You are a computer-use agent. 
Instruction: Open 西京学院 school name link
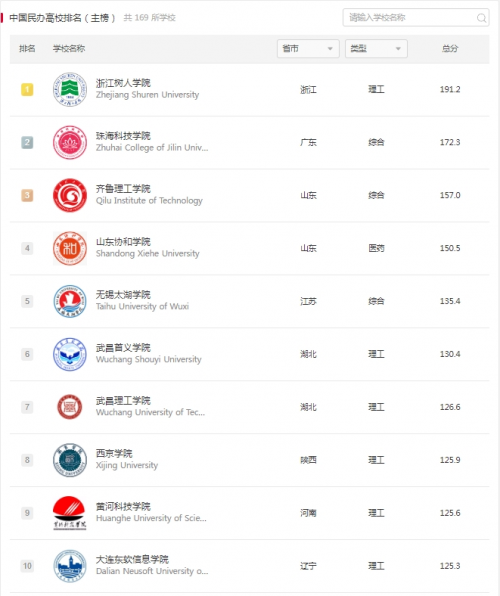pos(114,453)
